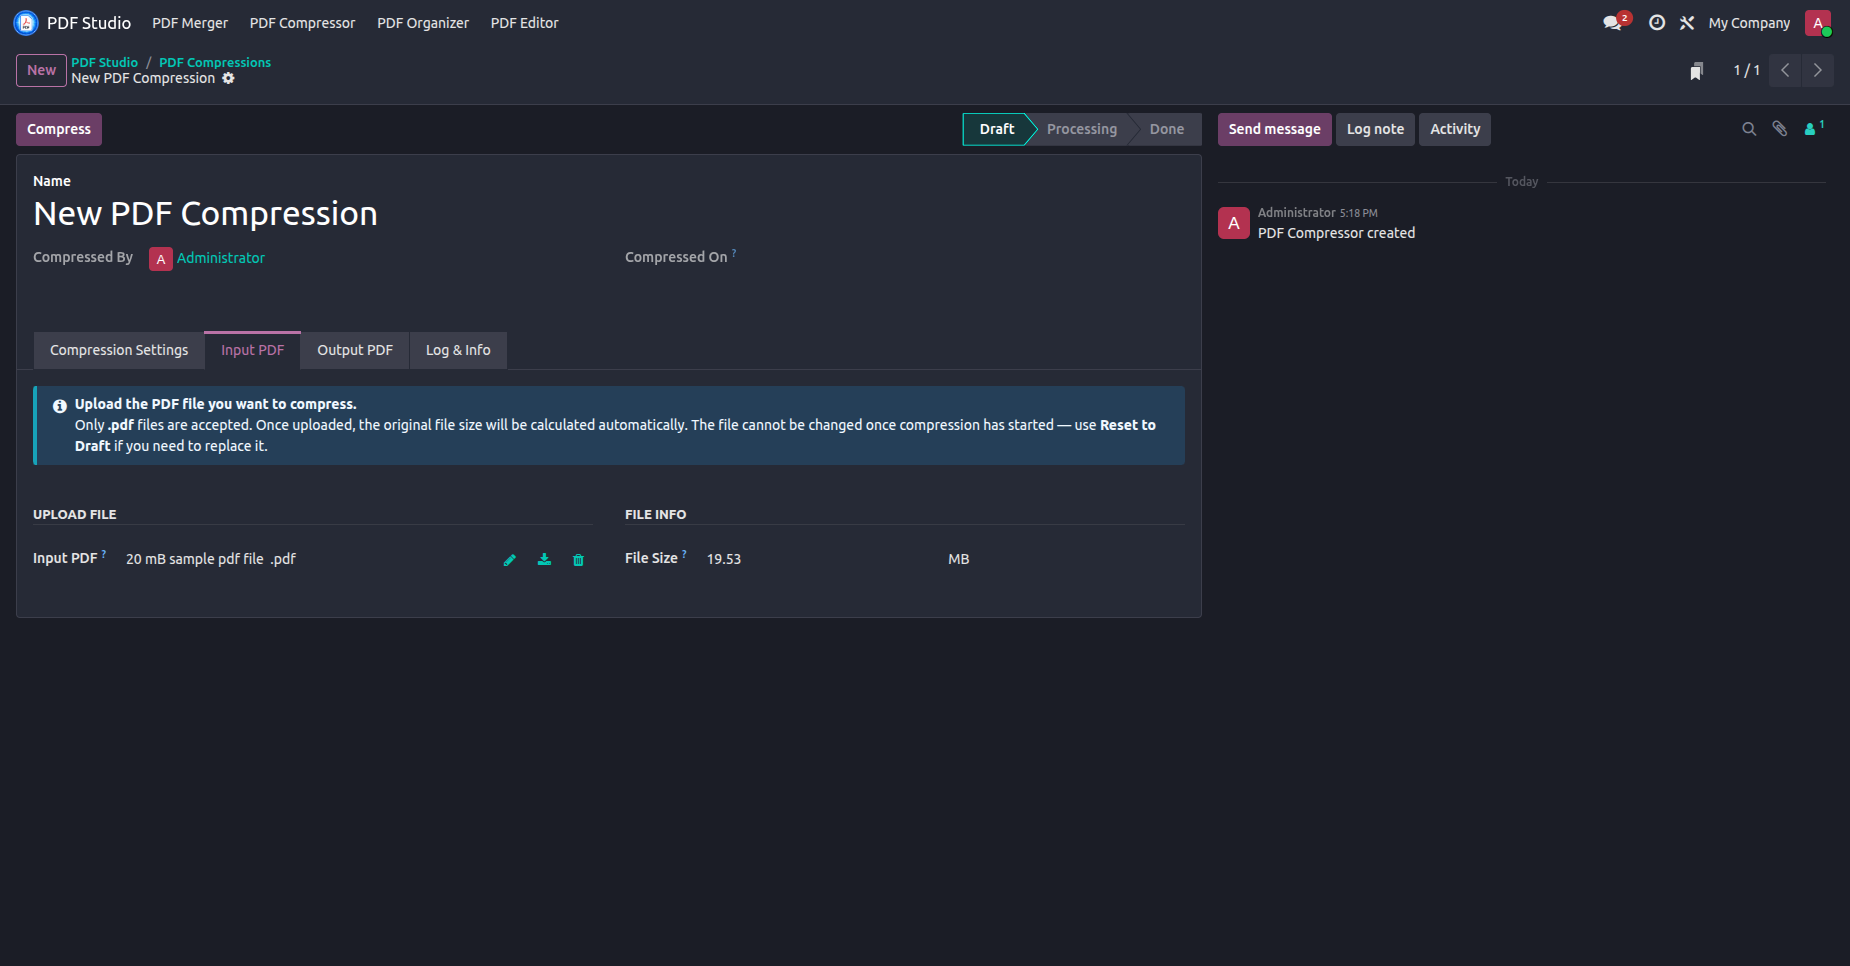Delete the uploaded PDF trash icon
Screen dimensions: 1850x966
pyautogui.click(x=578, y=560)
